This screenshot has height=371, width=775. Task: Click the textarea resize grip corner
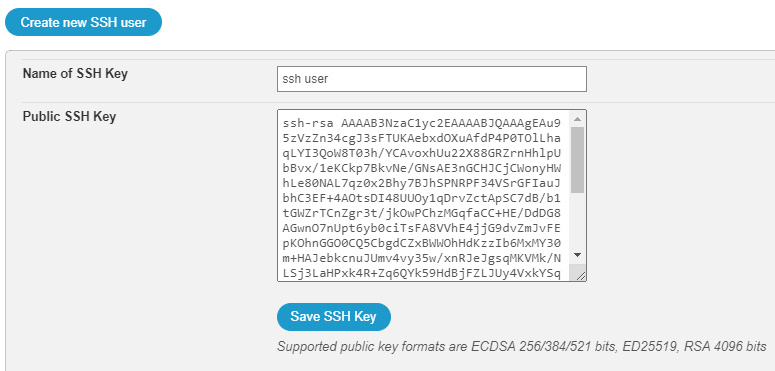tap(581, 276)
